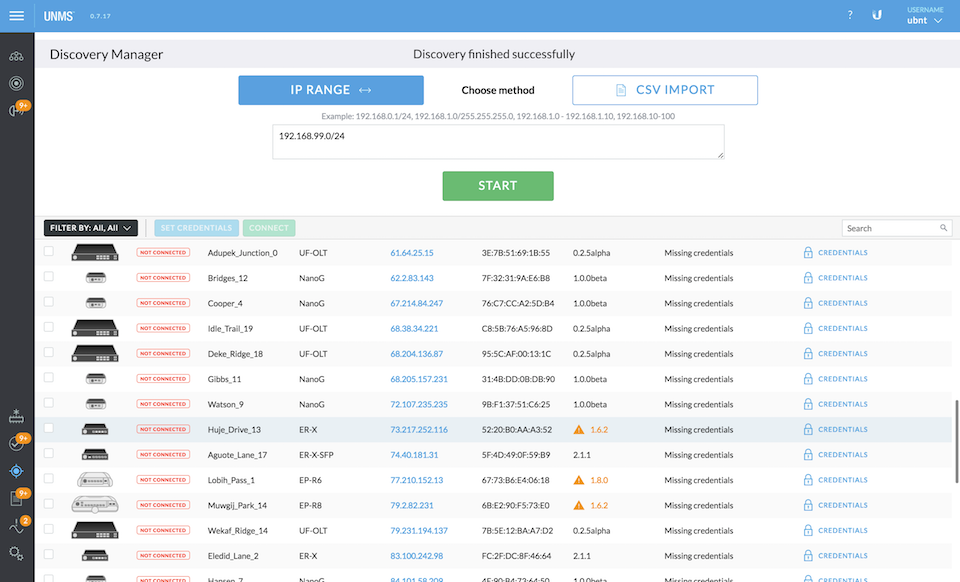960x582 pixels.
Task: Select checkbox for Bridges_12
Action: pos(48,277)
